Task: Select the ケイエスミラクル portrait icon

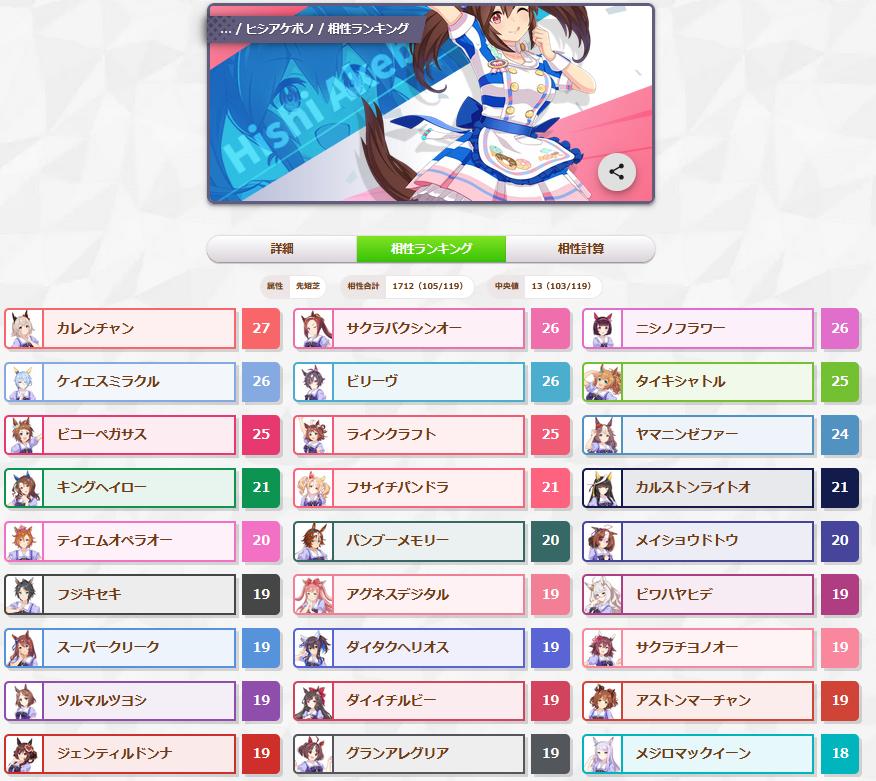Action: tap(24, 382)
